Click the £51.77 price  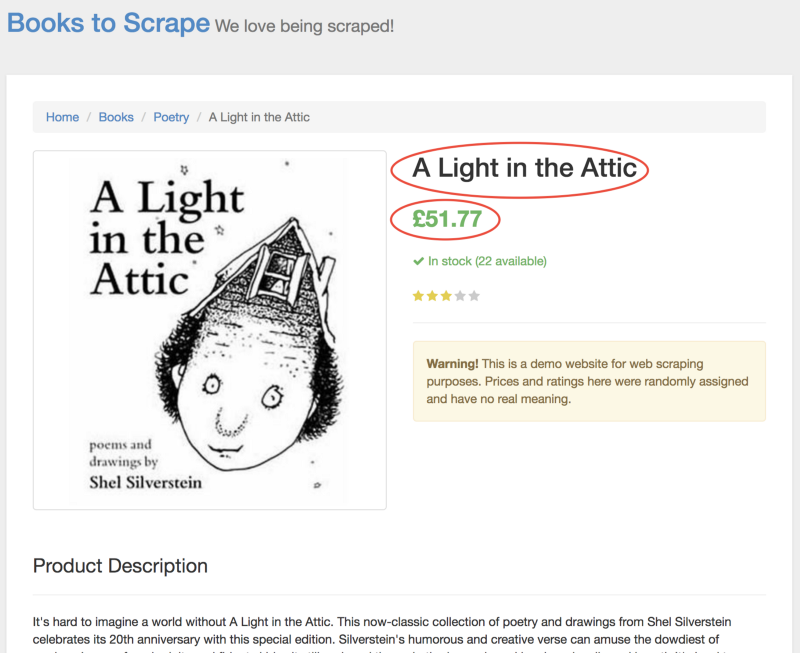click(x=447, y=219)
